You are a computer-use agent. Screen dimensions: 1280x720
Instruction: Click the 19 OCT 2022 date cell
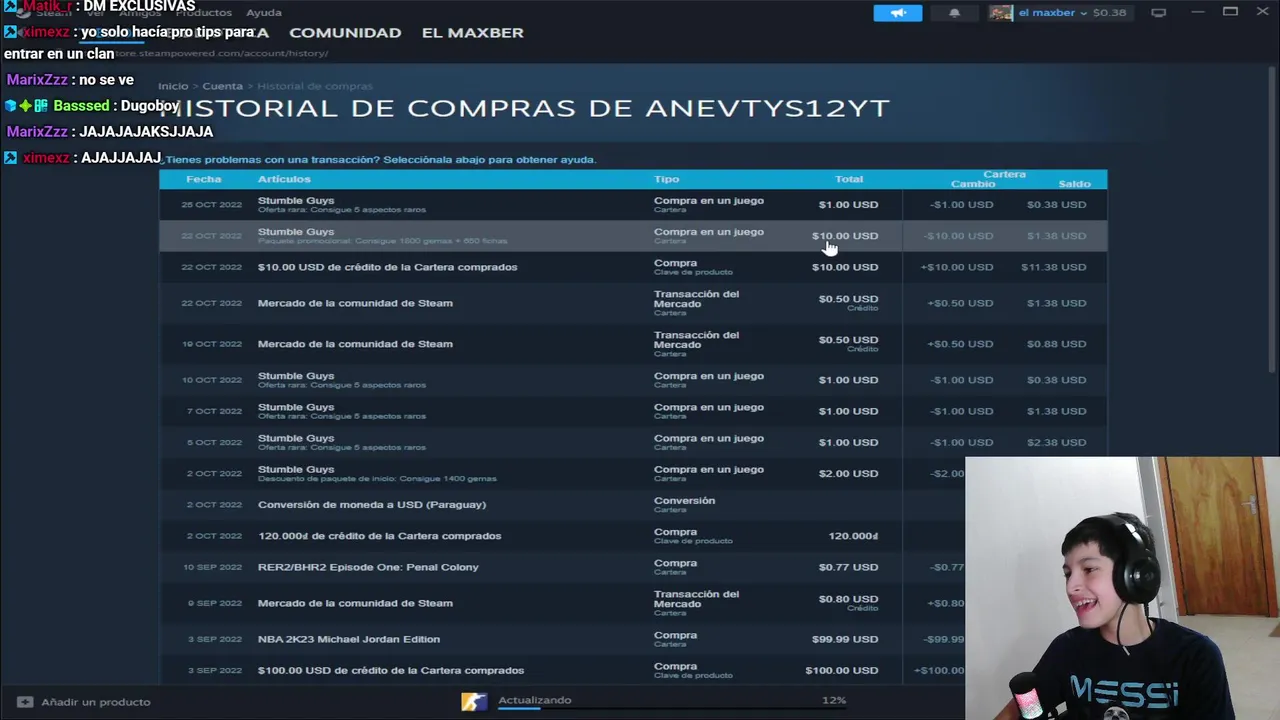212,344
